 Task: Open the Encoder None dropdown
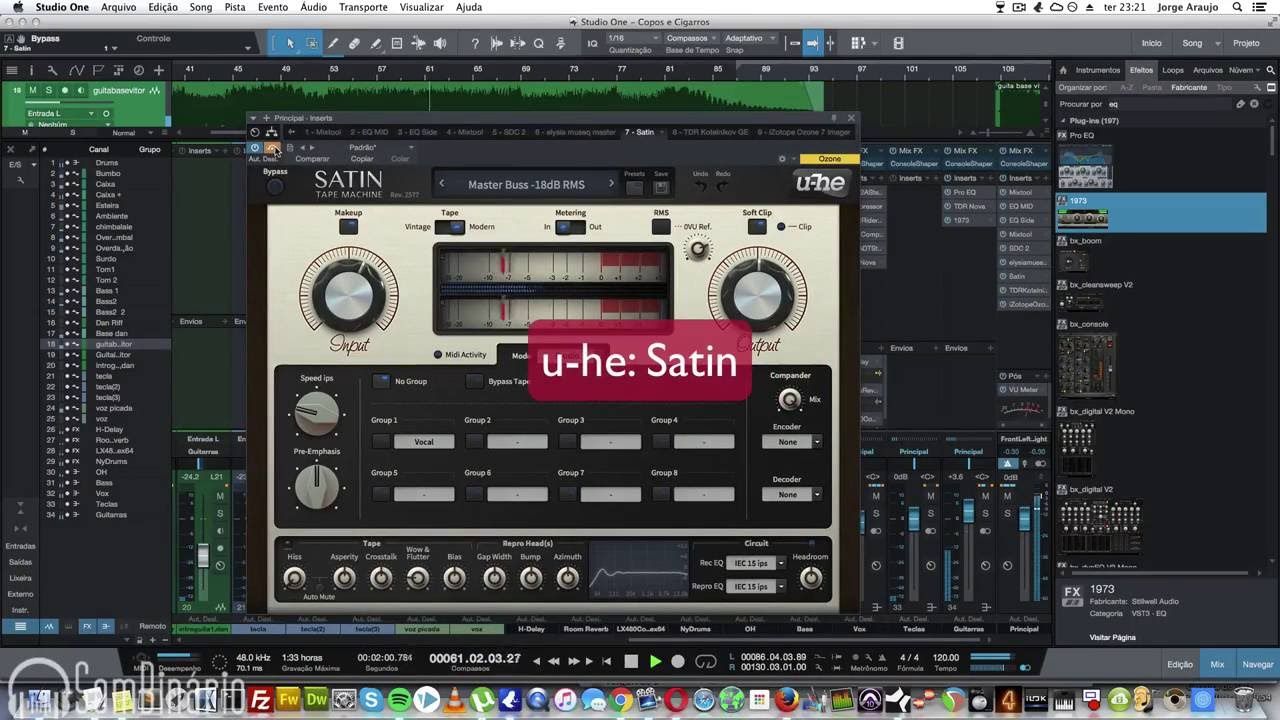click(794, 442)
